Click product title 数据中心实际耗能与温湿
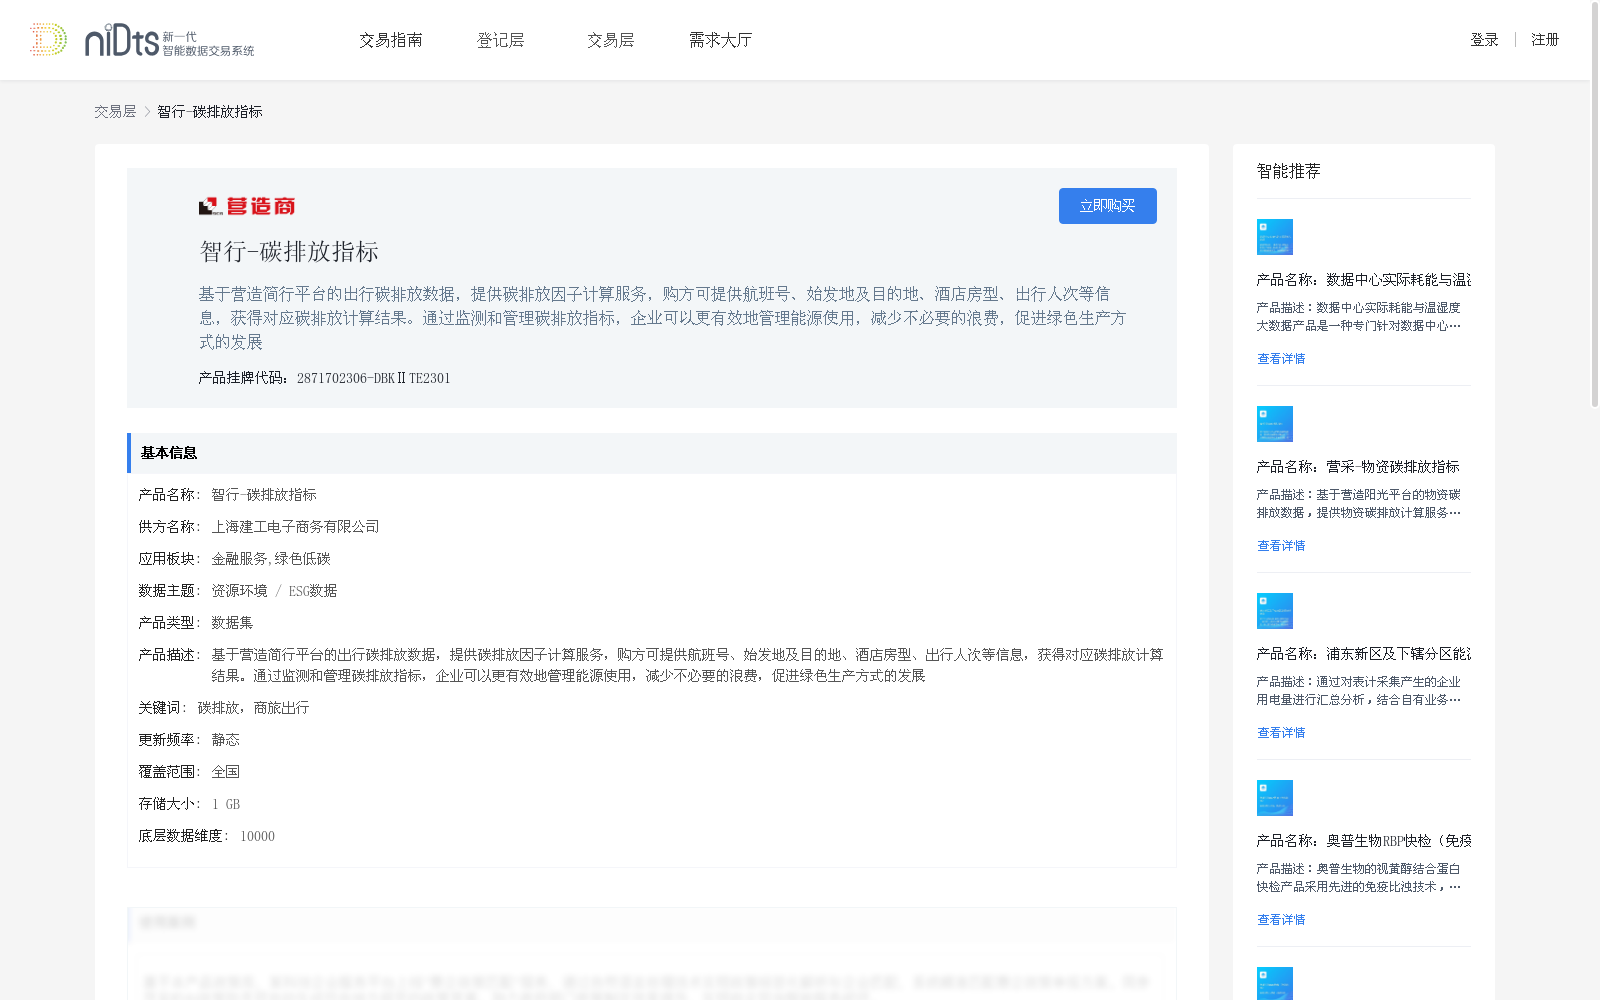This screenshot has height=1000, width=1600. [1364, 280]
